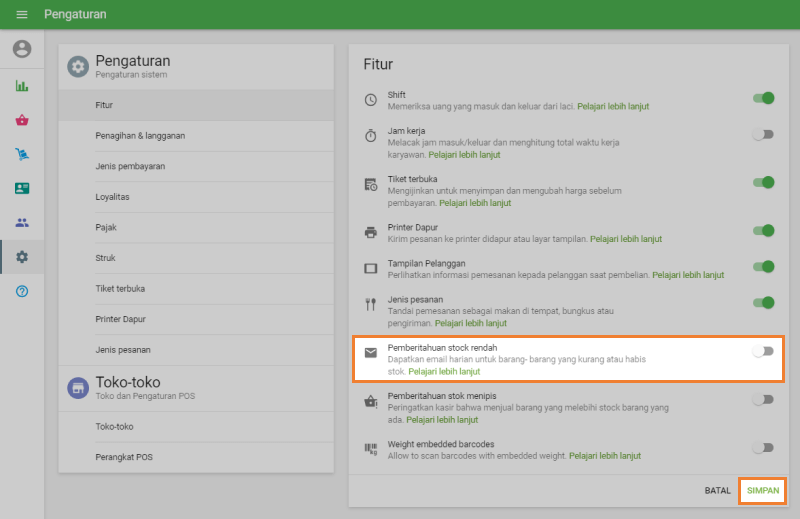Viewport: 800px width, 519px height.
Task: Open the hamburger navigation menu
Action: point(22,15)
